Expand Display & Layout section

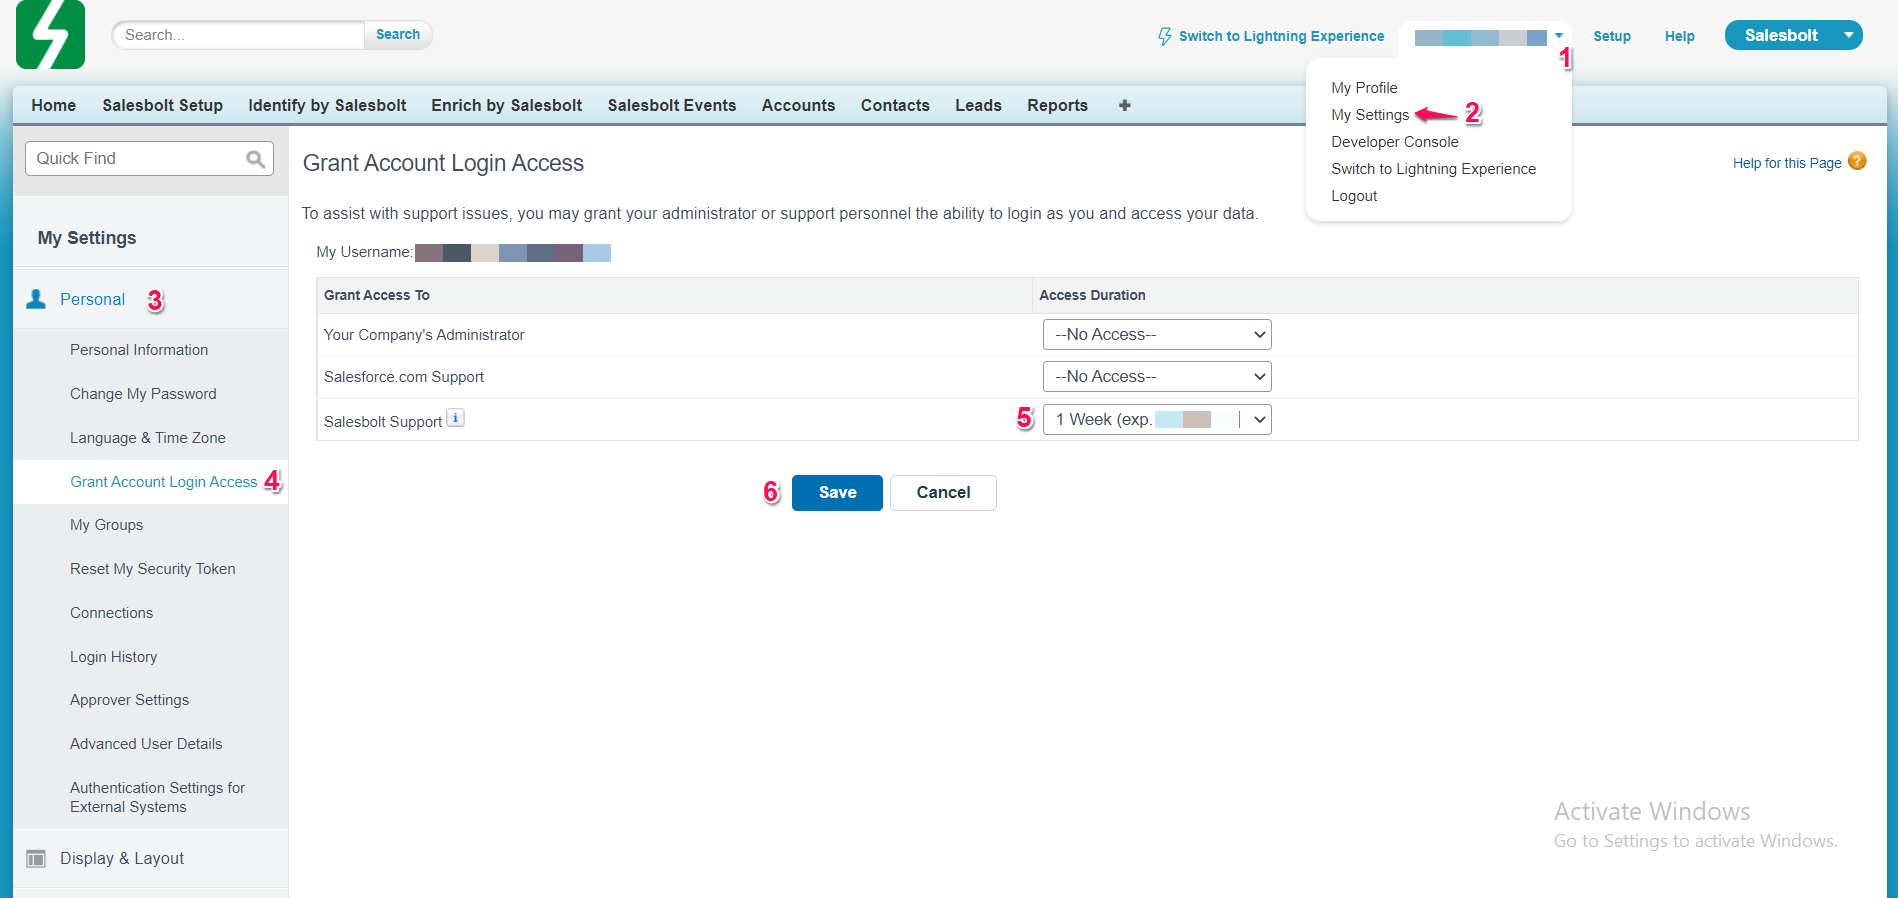122,858
